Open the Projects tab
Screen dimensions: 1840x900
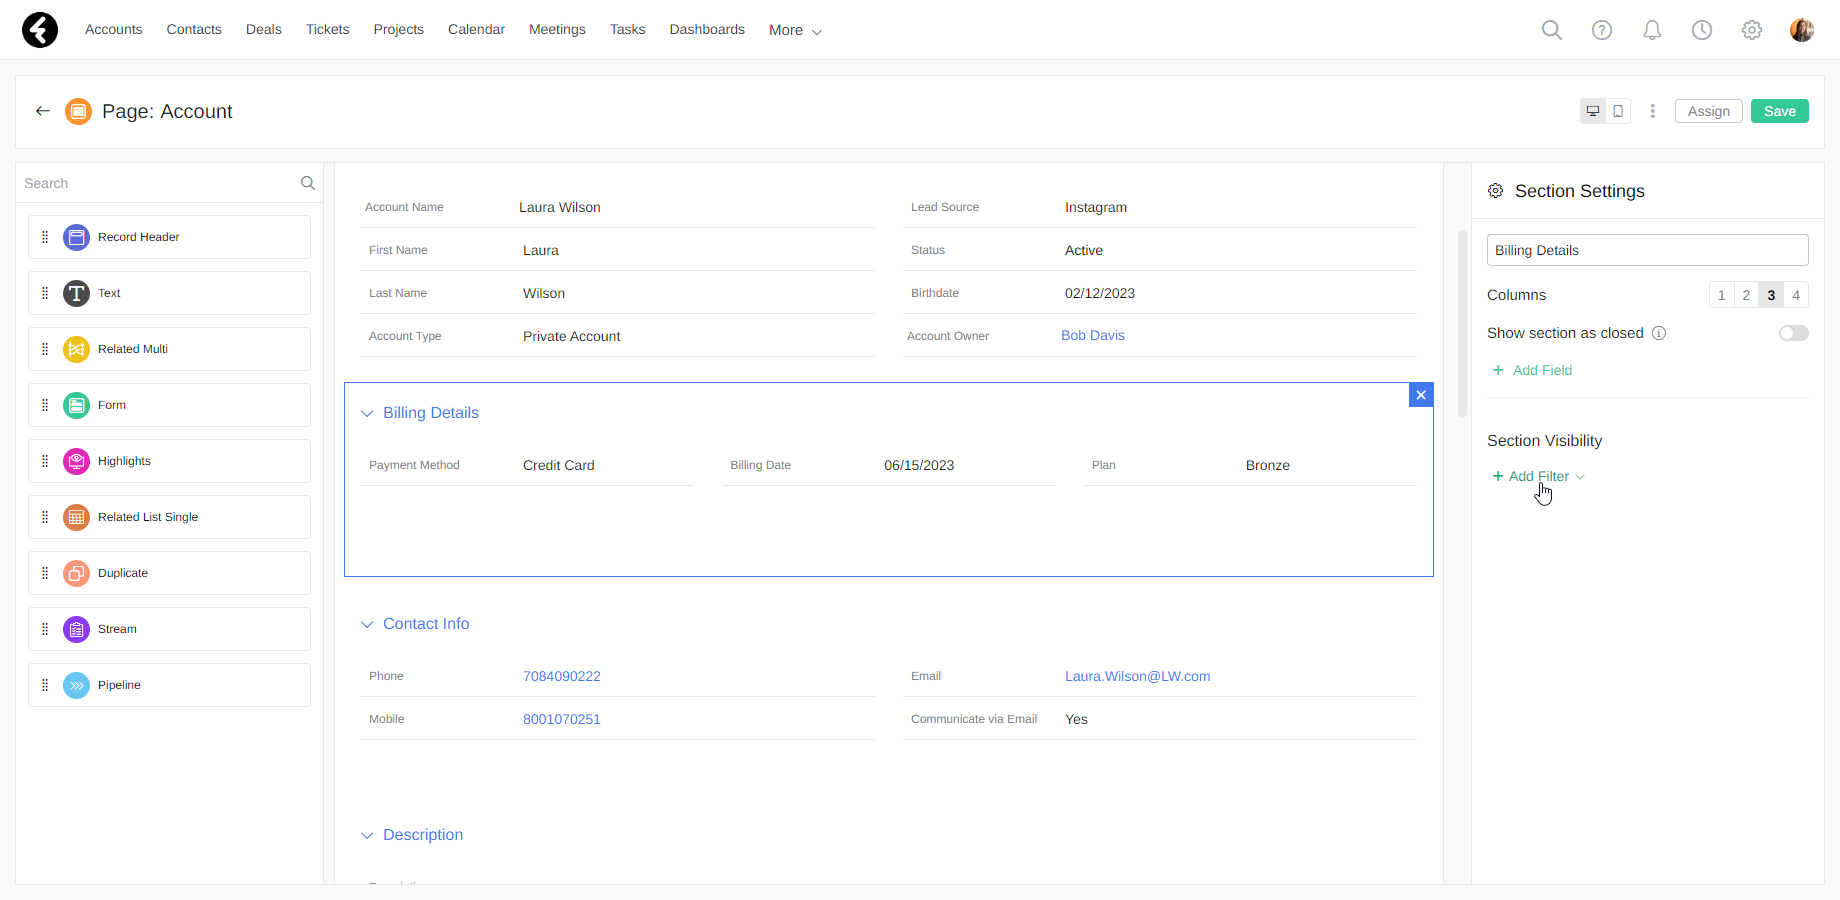coord(399,29)
